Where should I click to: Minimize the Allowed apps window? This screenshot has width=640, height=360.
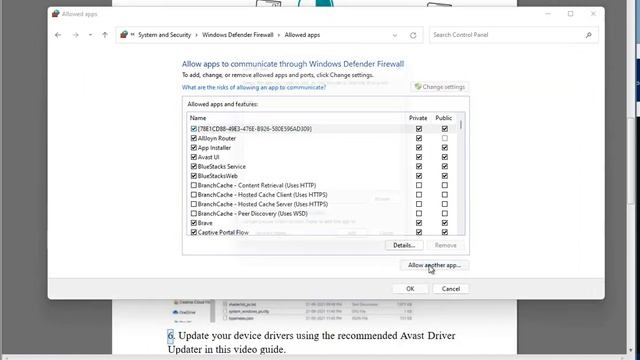(548, 14)
